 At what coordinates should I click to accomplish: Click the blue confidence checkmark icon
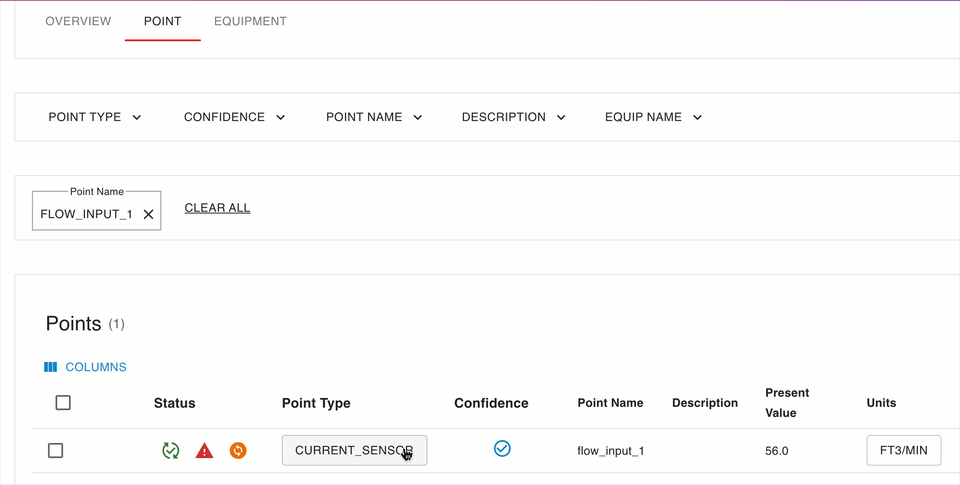(502, 449)
